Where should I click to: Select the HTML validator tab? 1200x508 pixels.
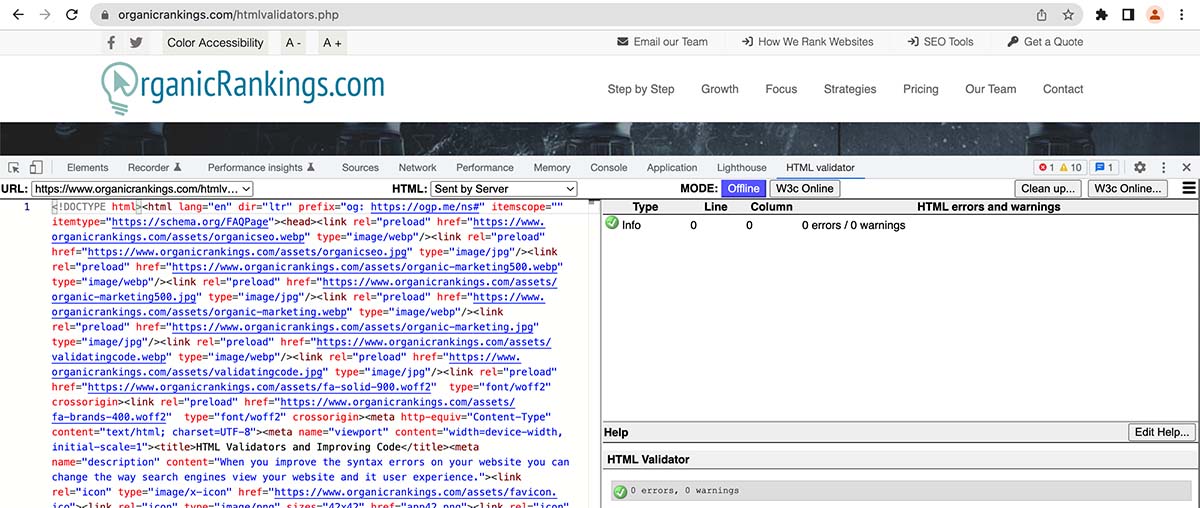pos(820,168)
